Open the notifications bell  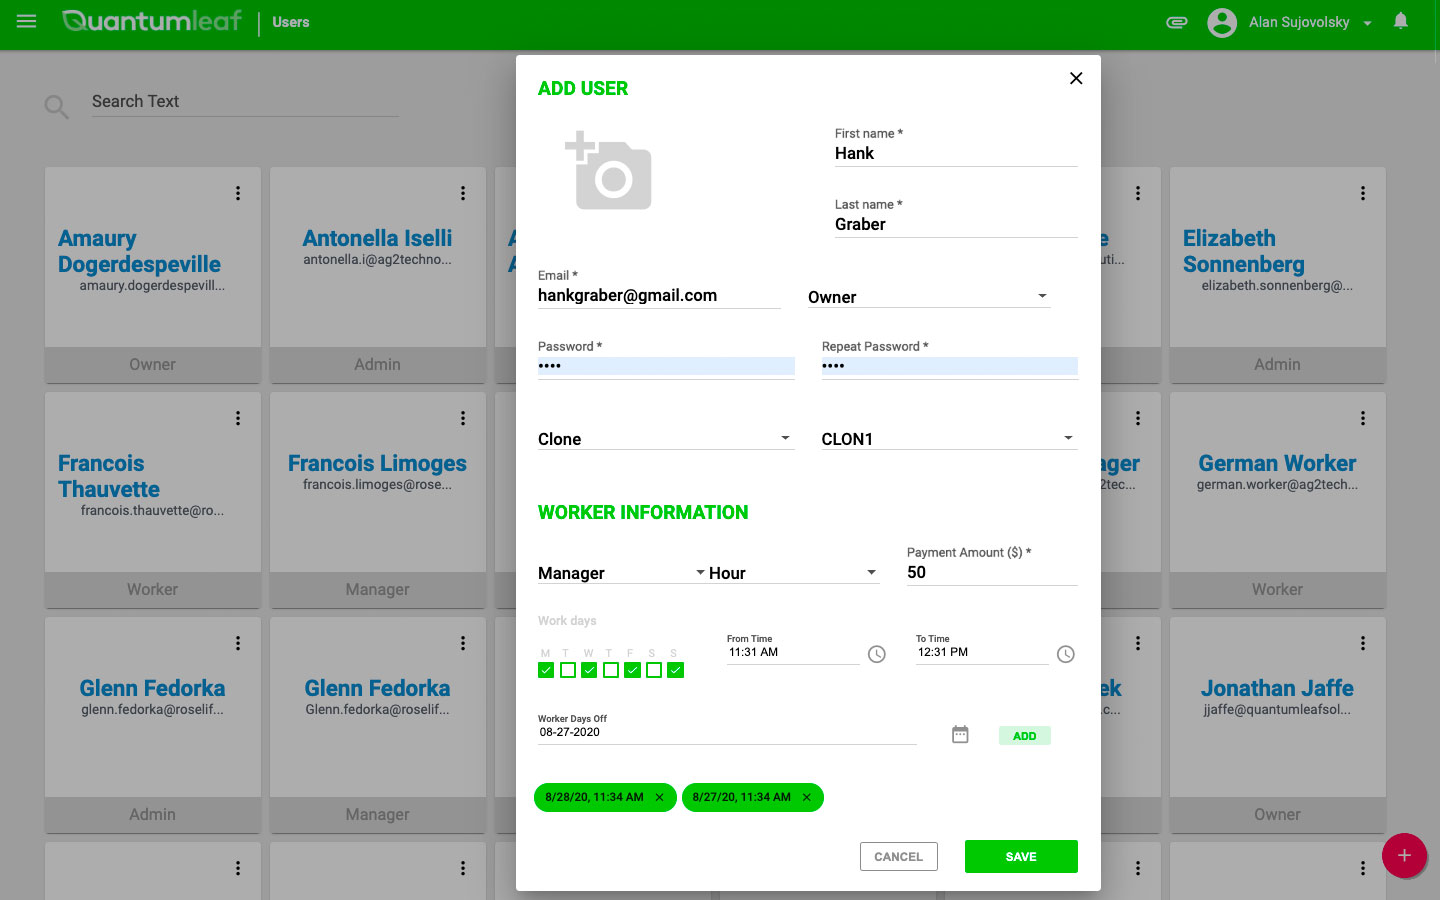(1401, 21)
